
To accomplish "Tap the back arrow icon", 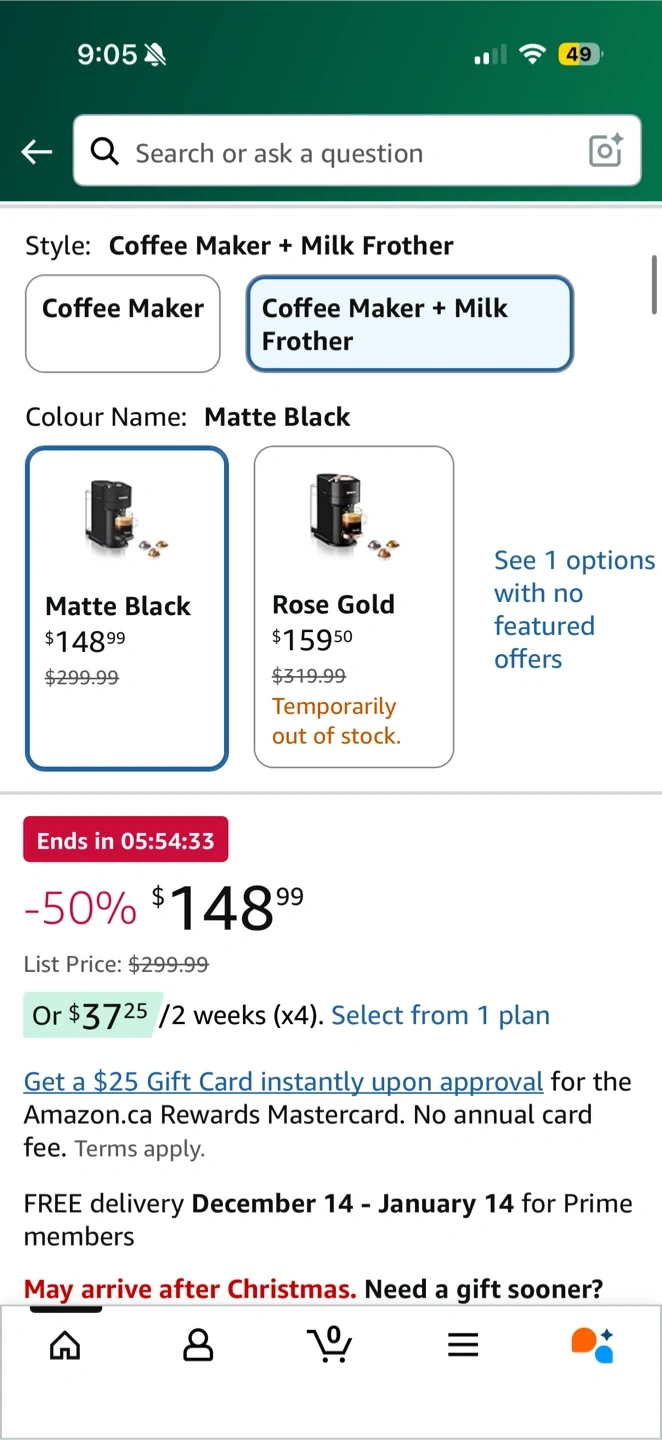I will point(37,152).
